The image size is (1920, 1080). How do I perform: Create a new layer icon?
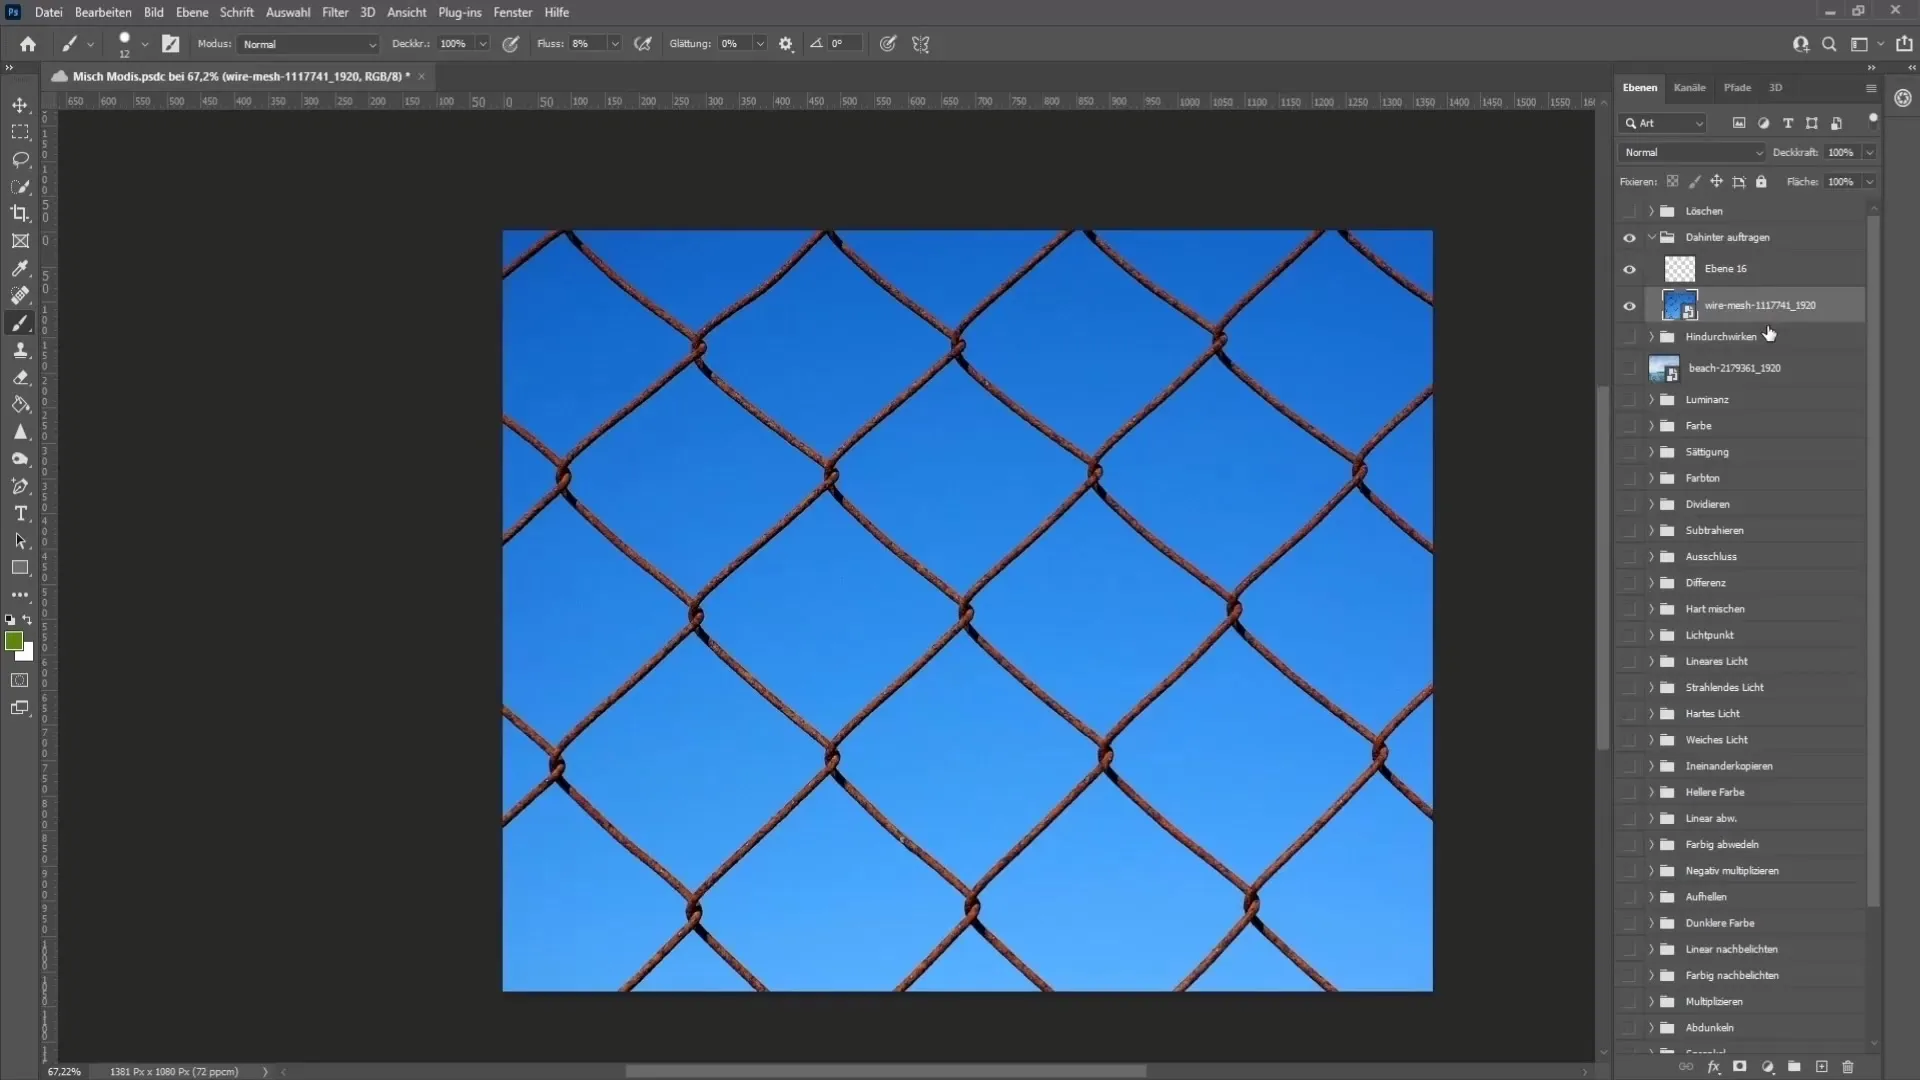click(1821, 1067)
